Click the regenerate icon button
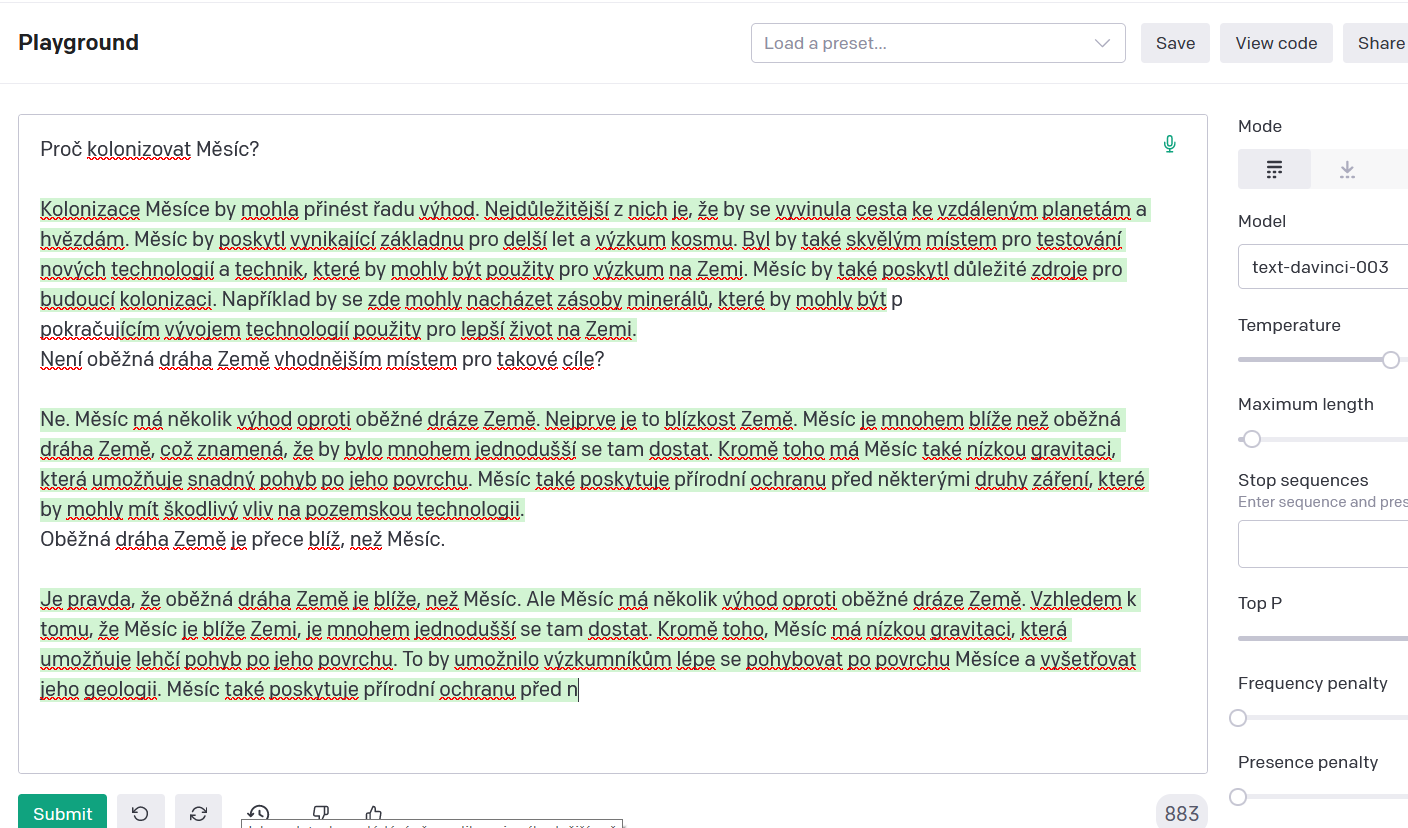 [x=198, y=812]
